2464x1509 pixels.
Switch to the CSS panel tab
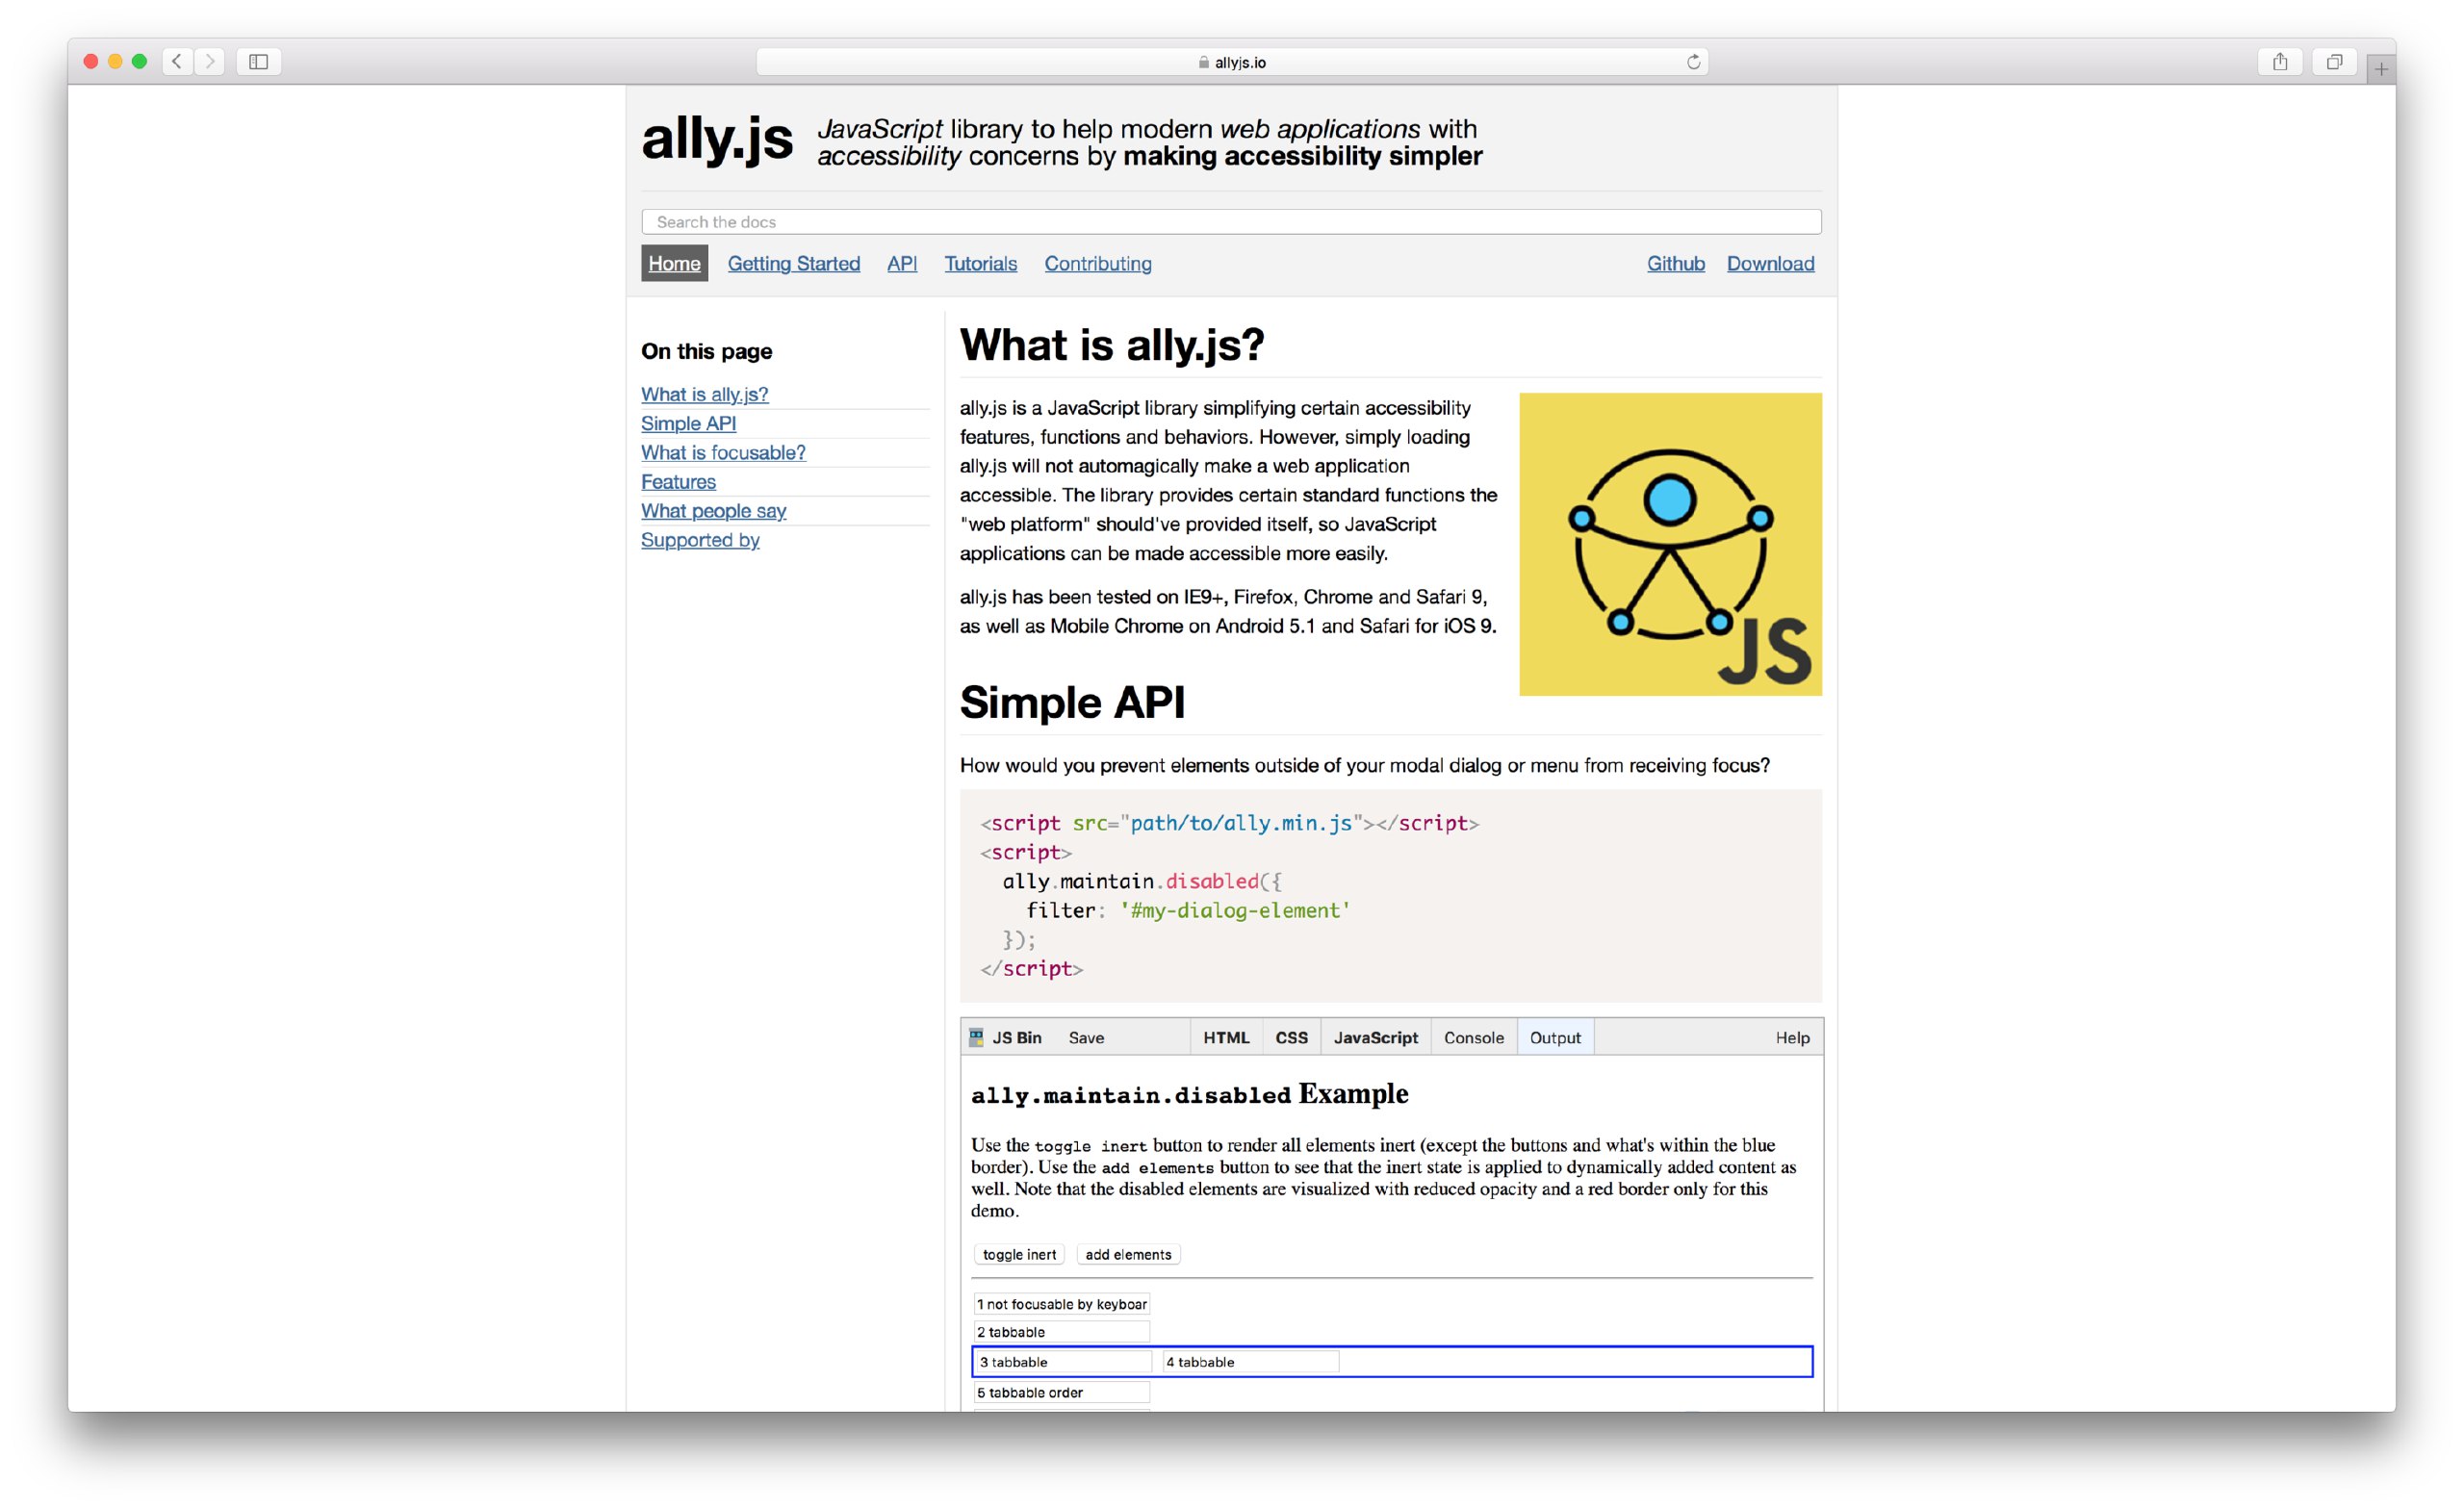coord(1291,1038)
